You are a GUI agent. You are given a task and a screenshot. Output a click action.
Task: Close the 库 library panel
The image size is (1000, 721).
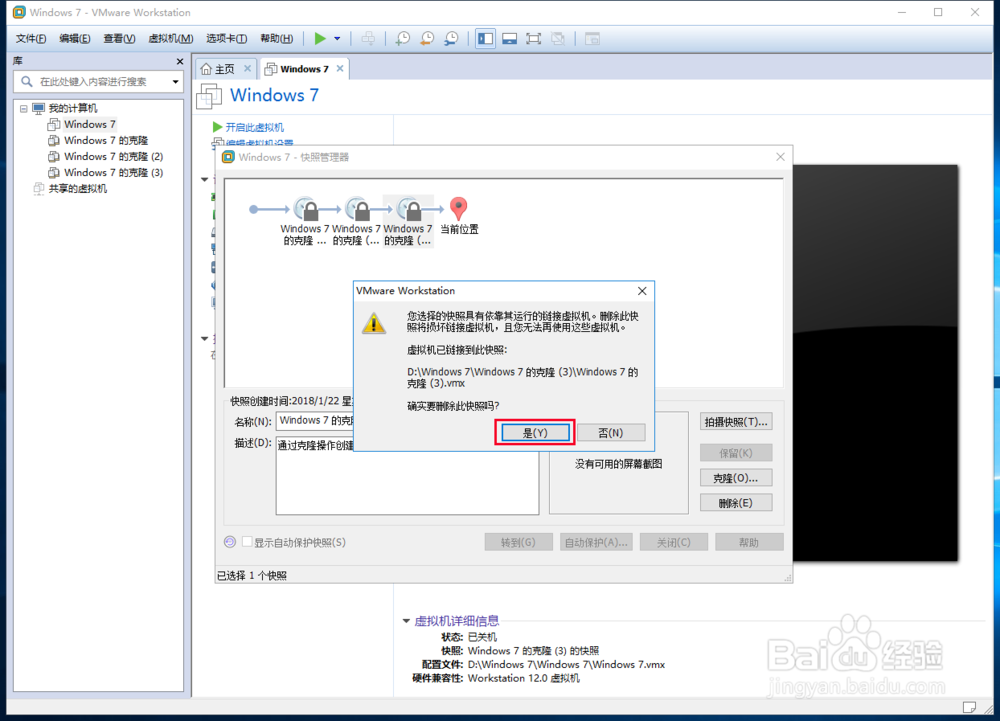pyautogui.click(x=180, y=61)
